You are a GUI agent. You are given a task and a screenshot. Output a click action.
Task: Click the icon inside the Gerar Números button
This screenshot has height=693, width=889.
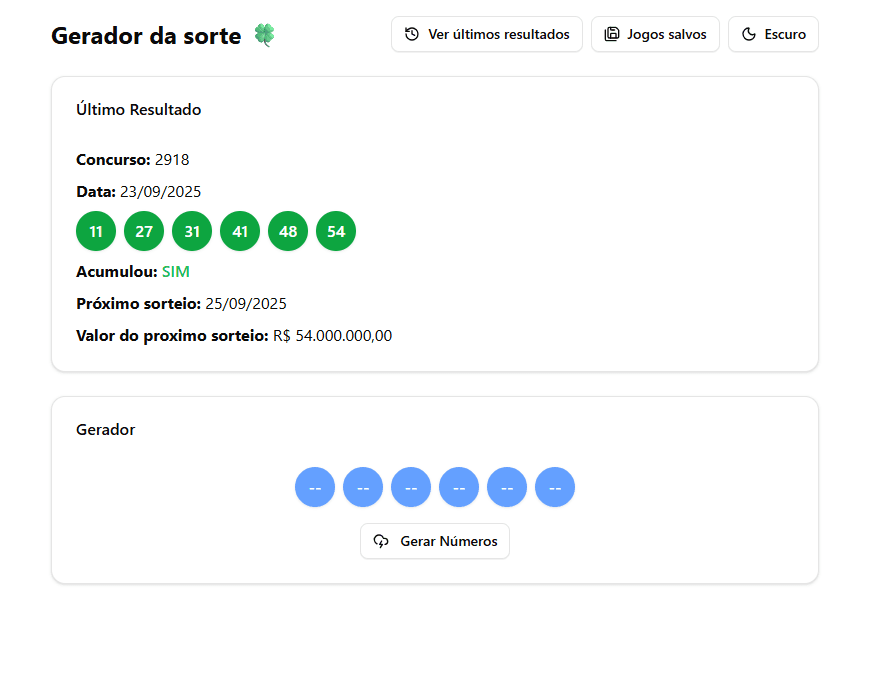(x=381, y=541)
